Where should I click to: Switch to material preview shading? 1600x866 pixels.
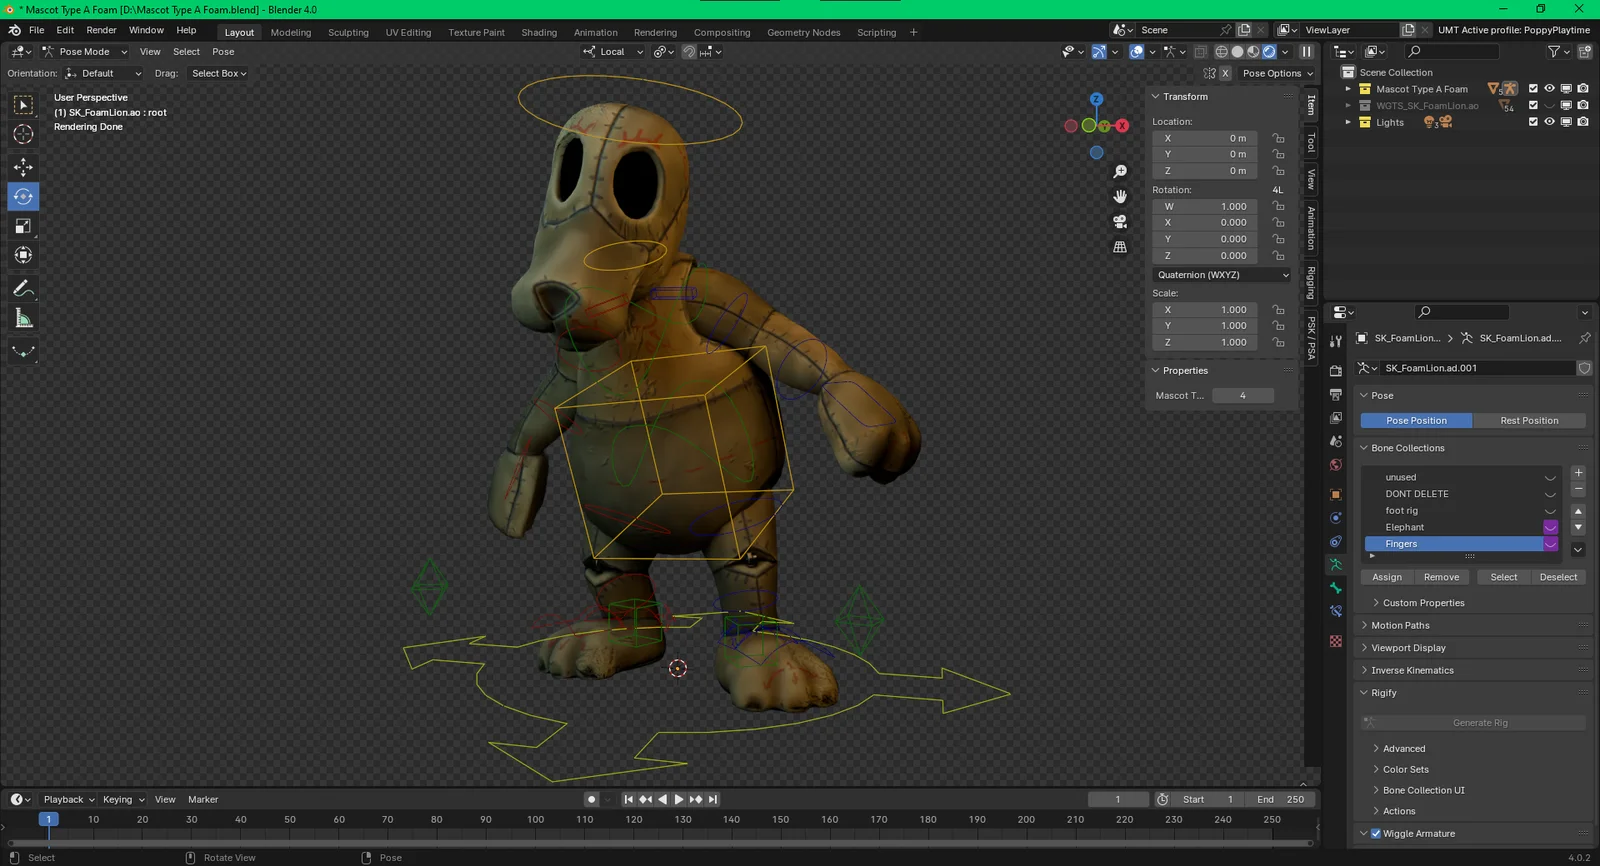(1253, 52)
